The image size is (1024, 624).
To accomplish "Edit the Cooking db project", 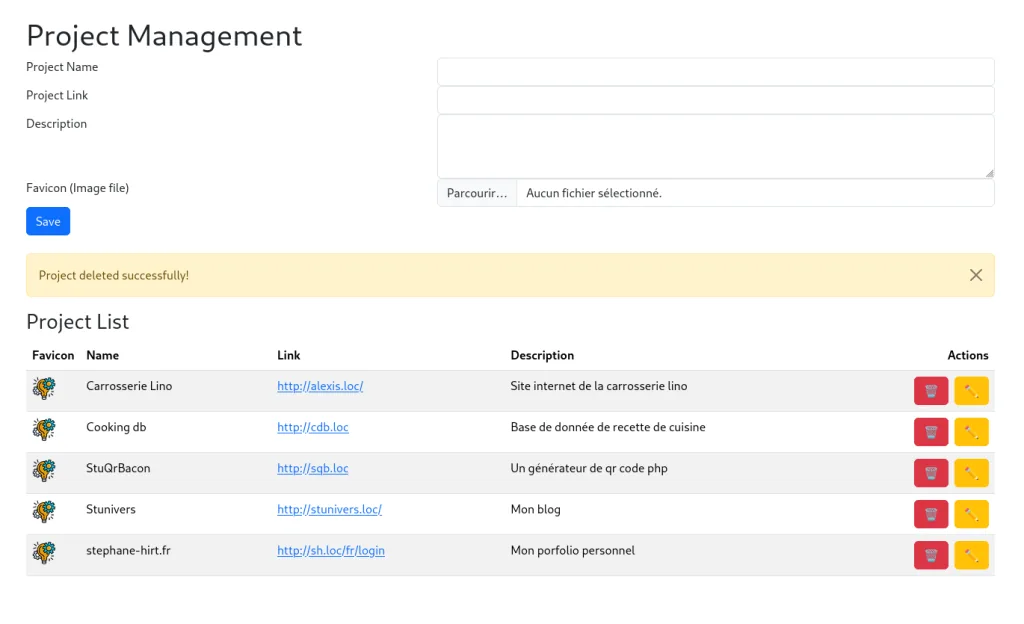I will coord(971,432).
